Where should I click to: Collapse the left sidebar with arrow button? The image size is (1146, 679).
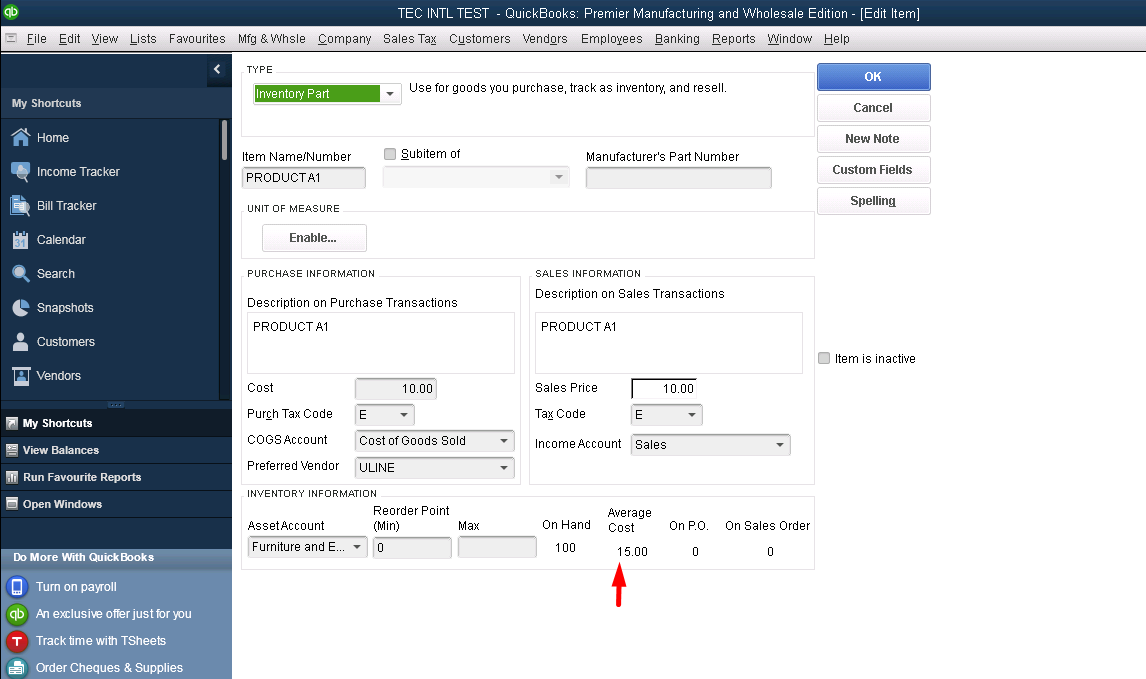[217, 69]
